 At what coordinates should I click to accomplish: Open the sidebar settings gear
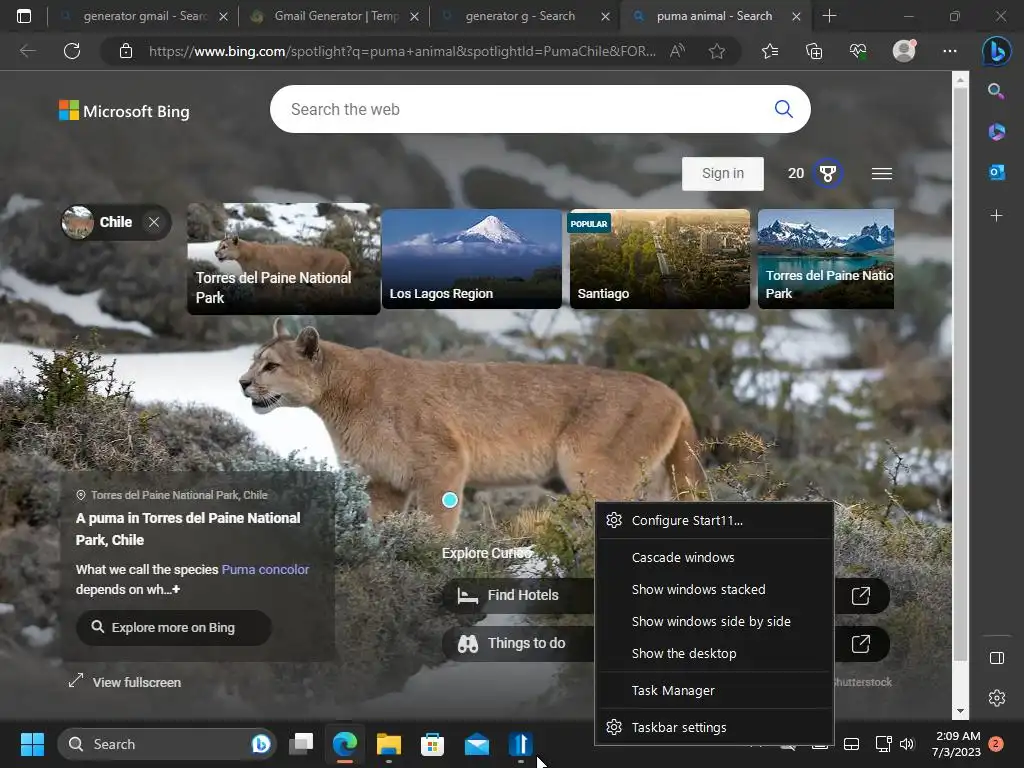pos(997,698)
